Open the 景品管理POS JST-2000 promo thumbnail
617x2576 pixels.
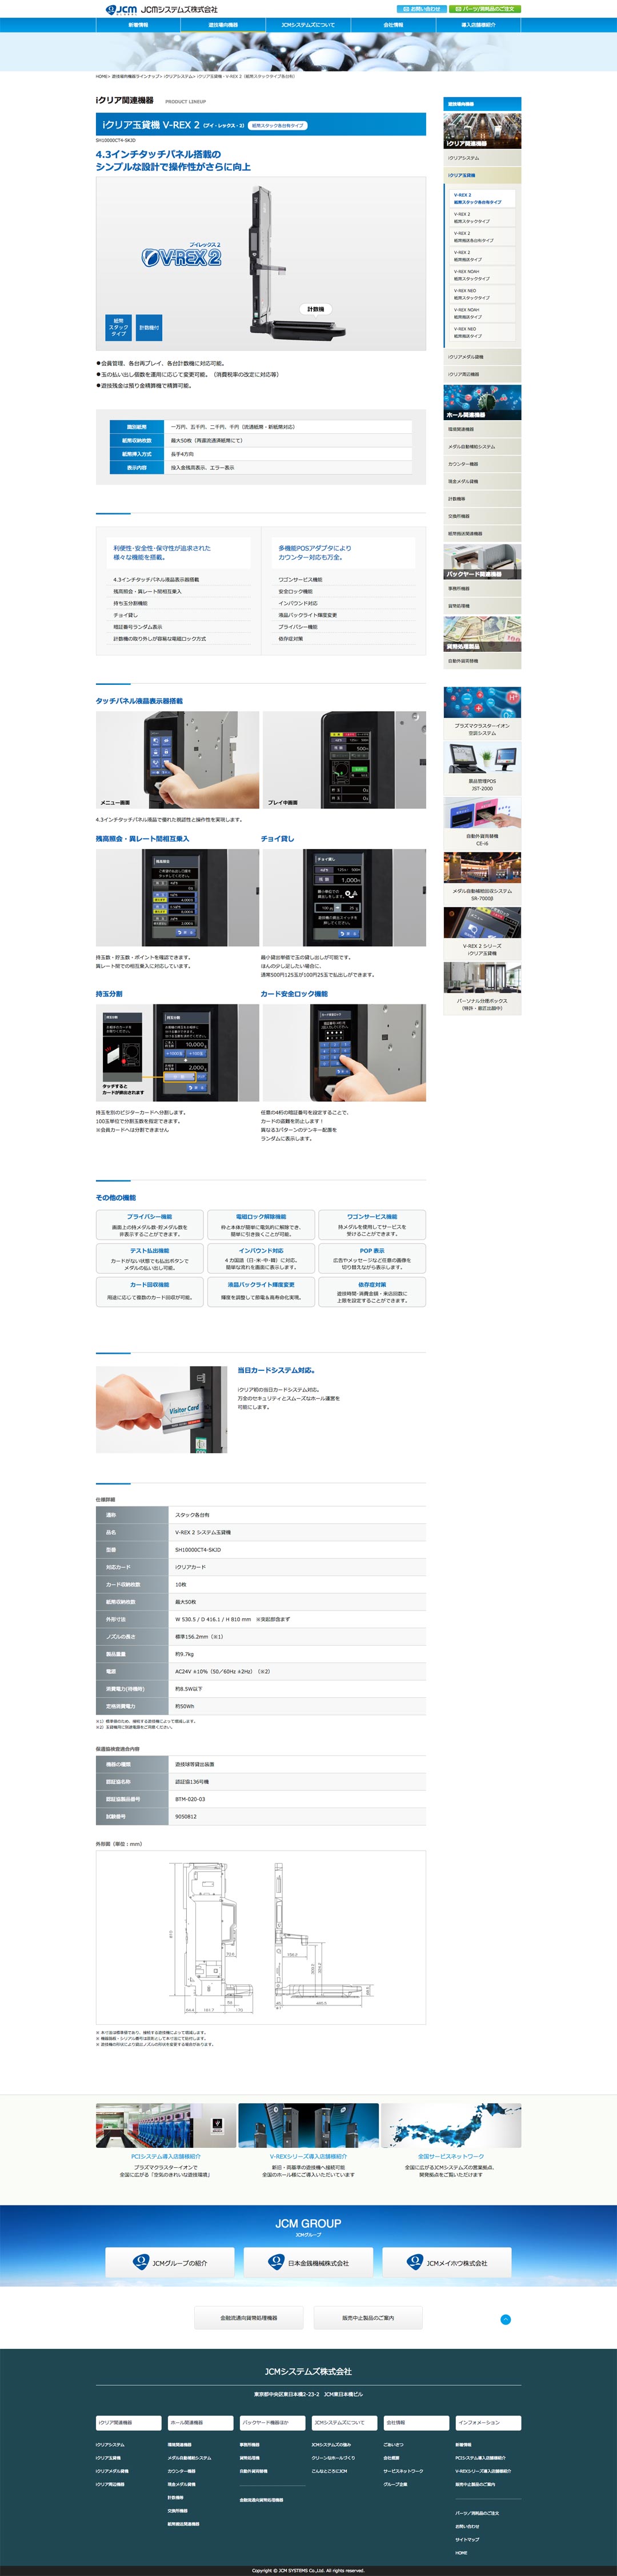[482, 768]
